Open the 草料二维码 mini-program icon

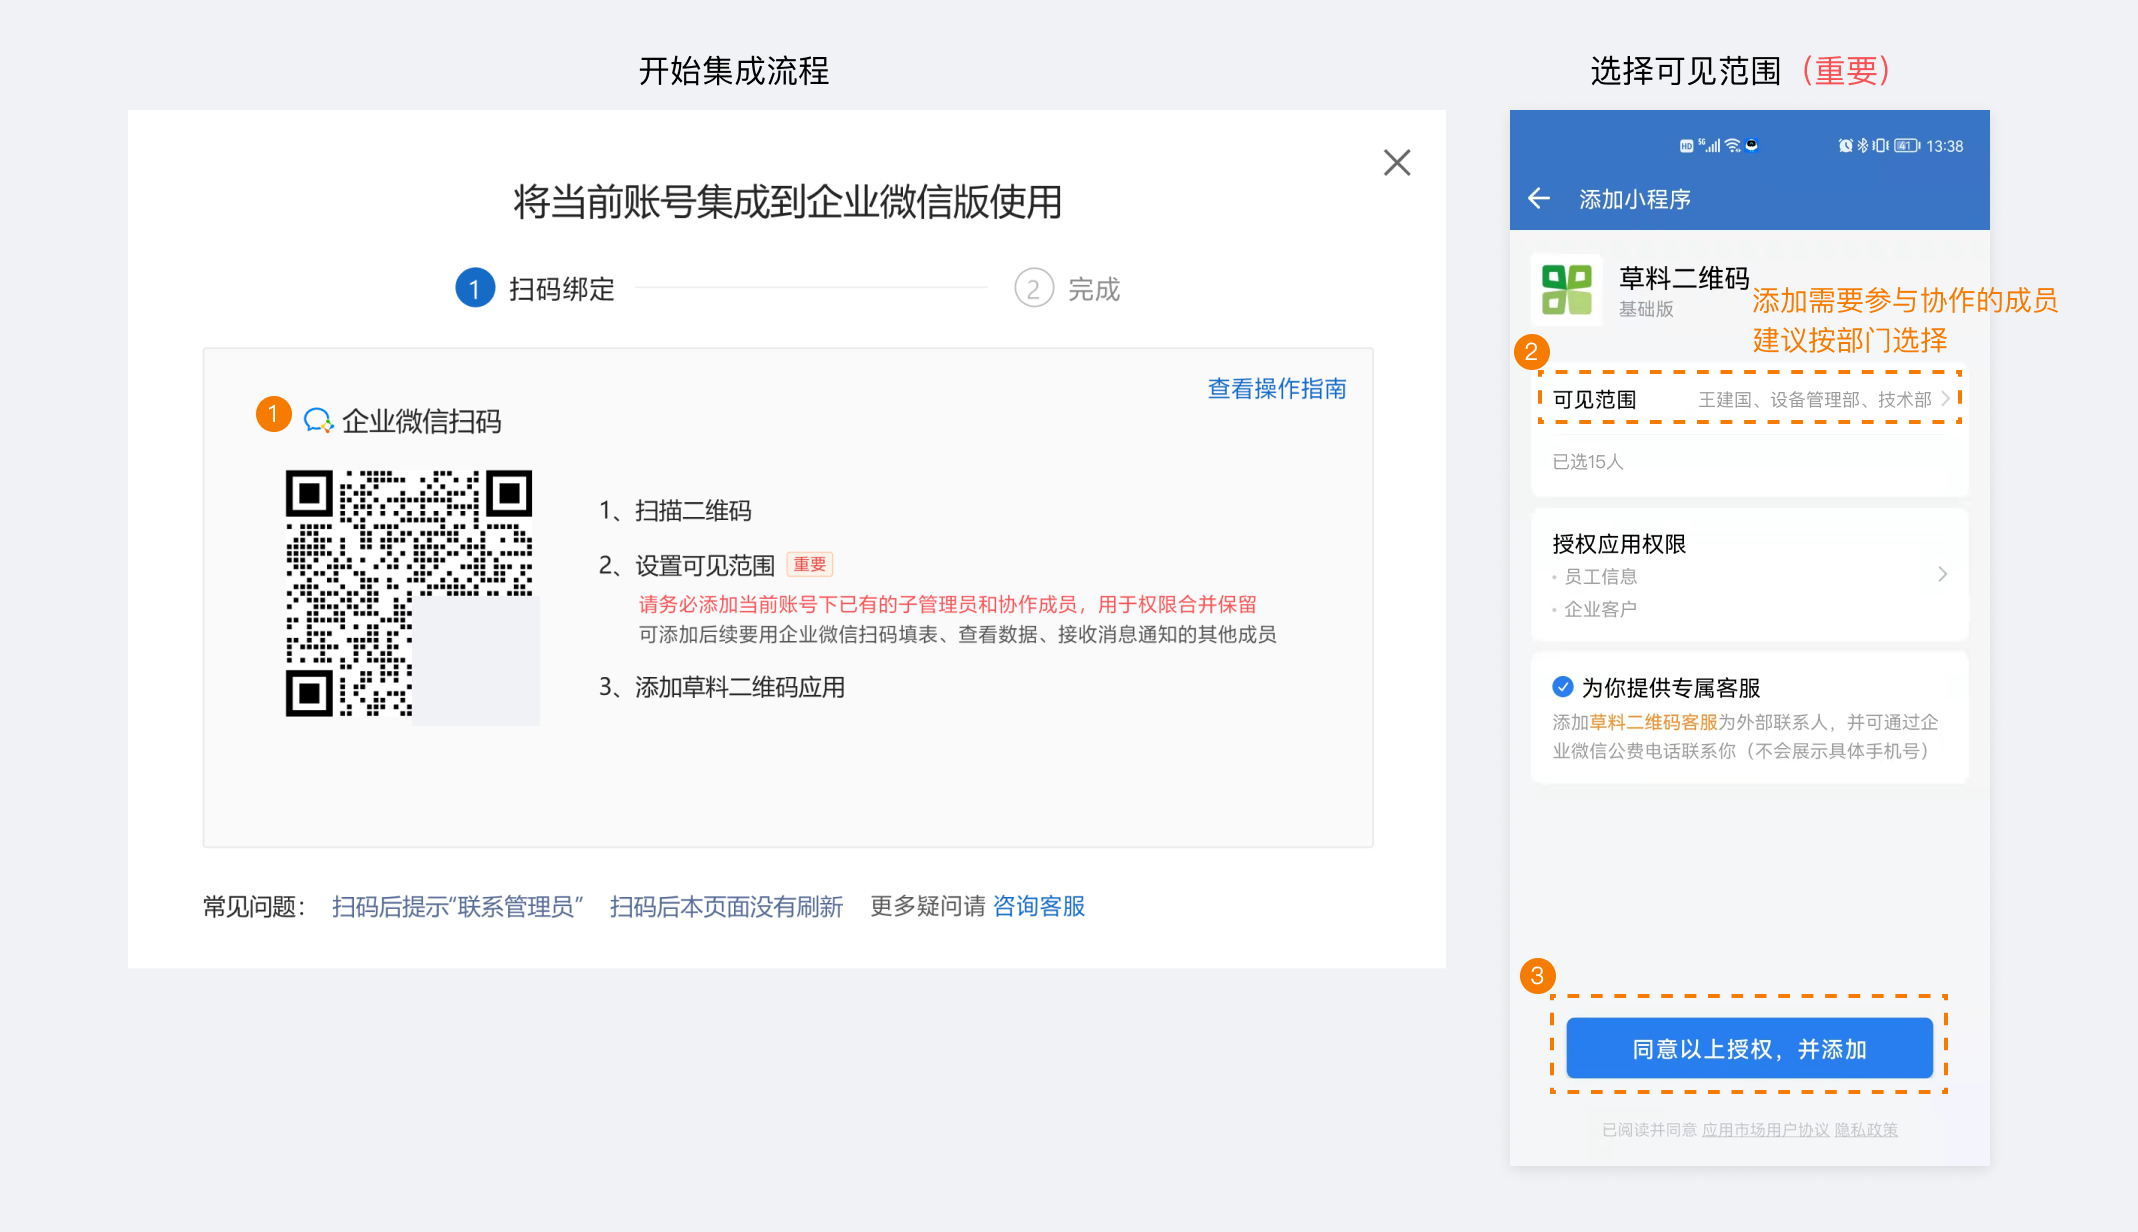pos(1567,290)
